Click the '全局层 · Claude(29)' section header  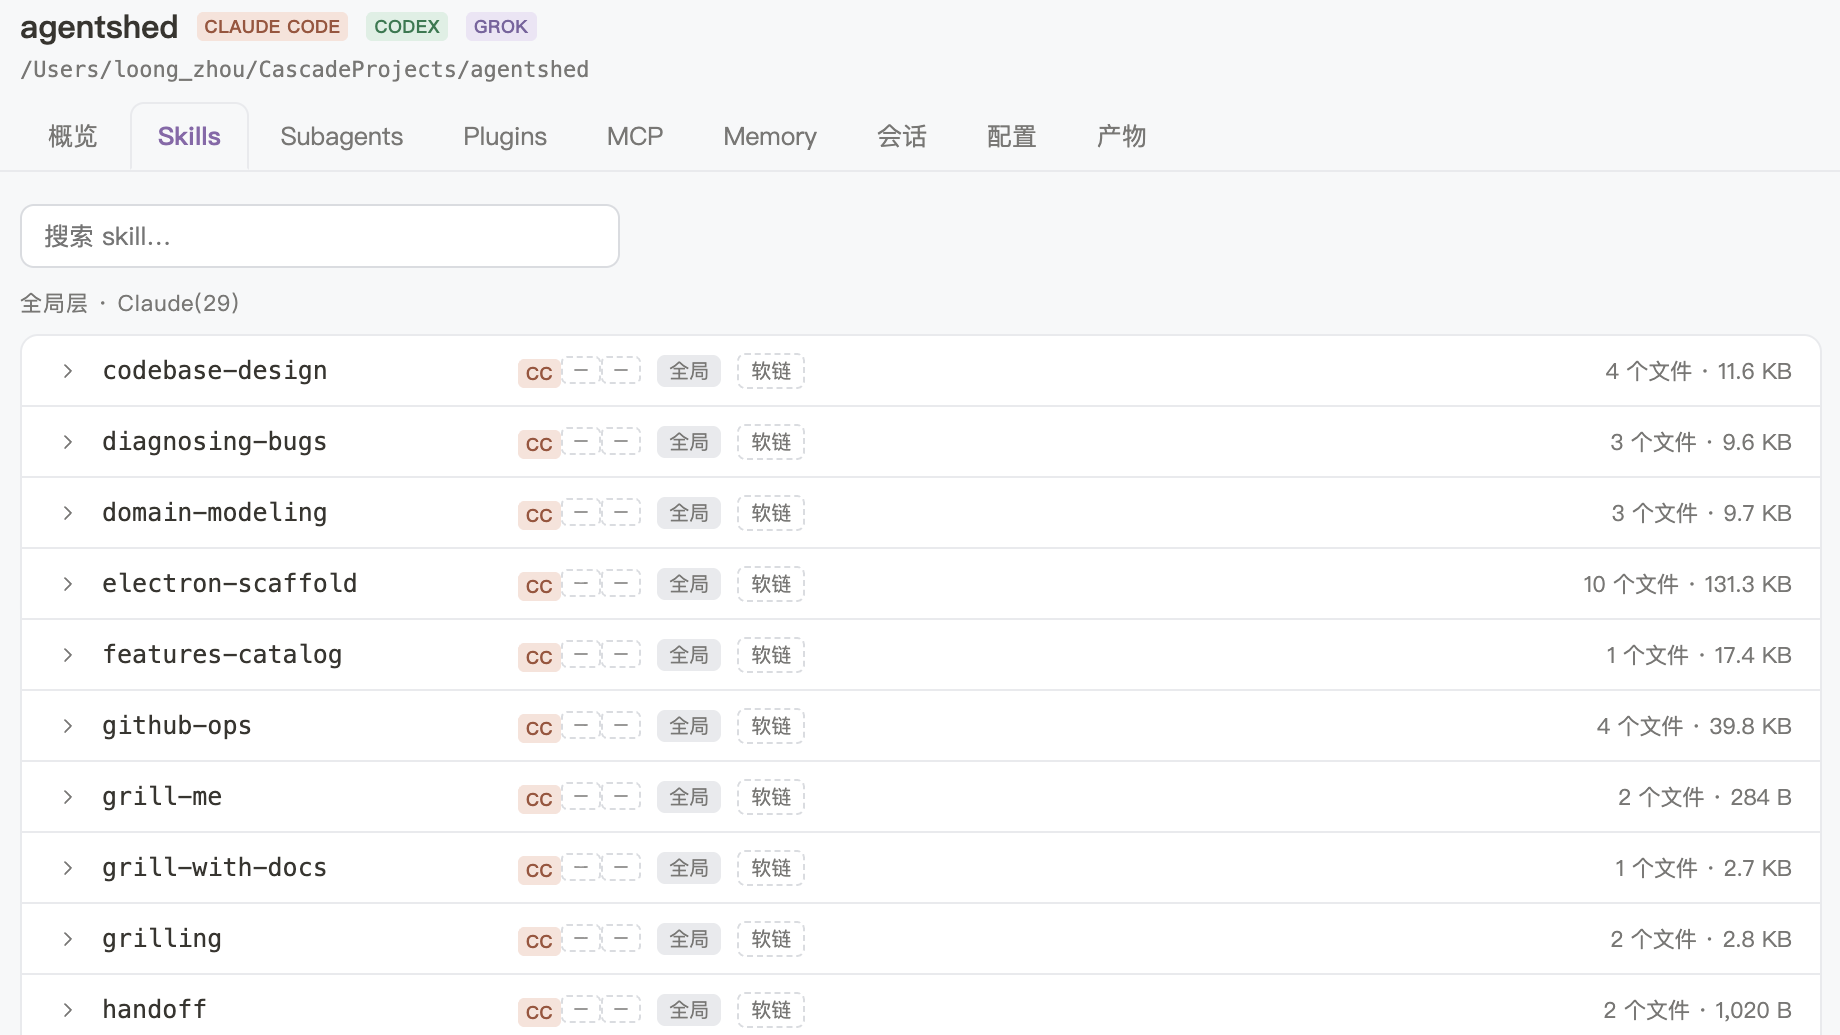tap(130, 303)
